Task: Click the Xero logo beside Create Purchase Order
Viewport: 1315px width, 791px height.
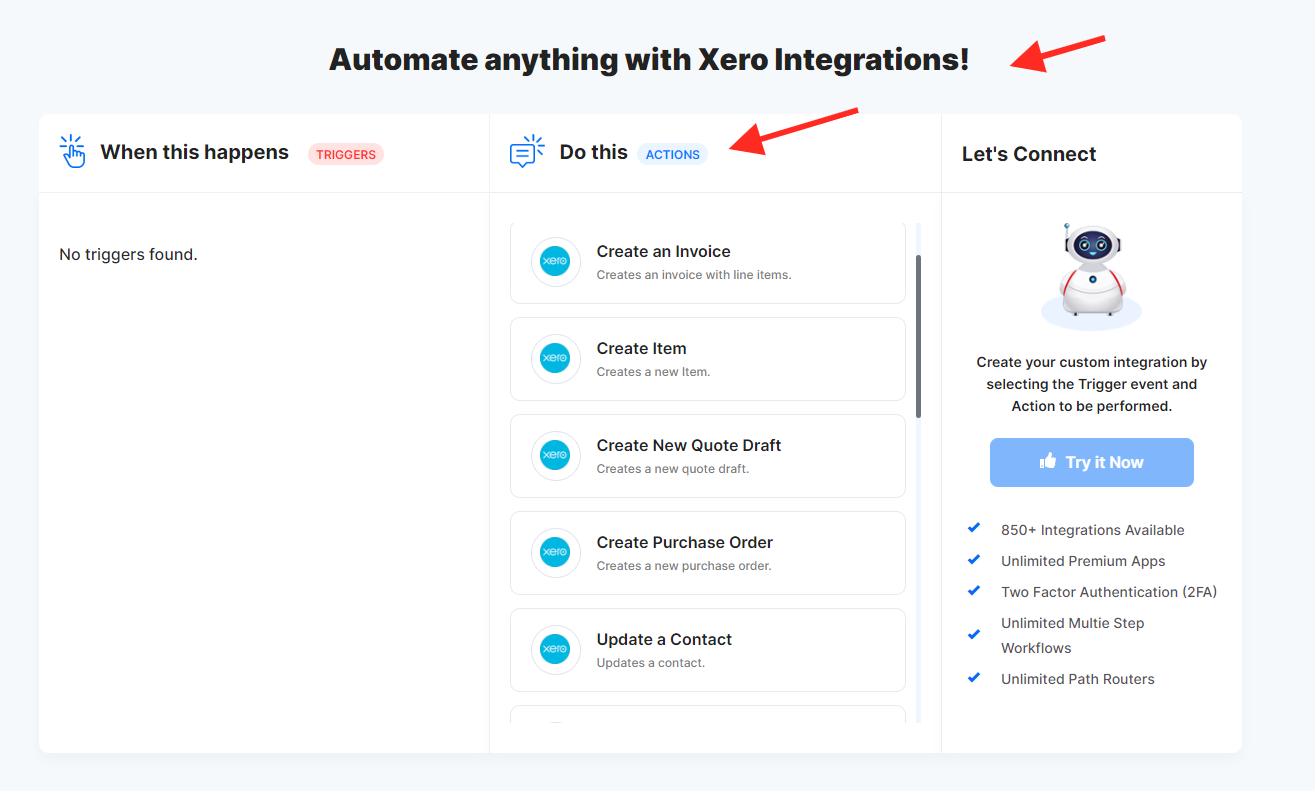Action: point(555,553)
